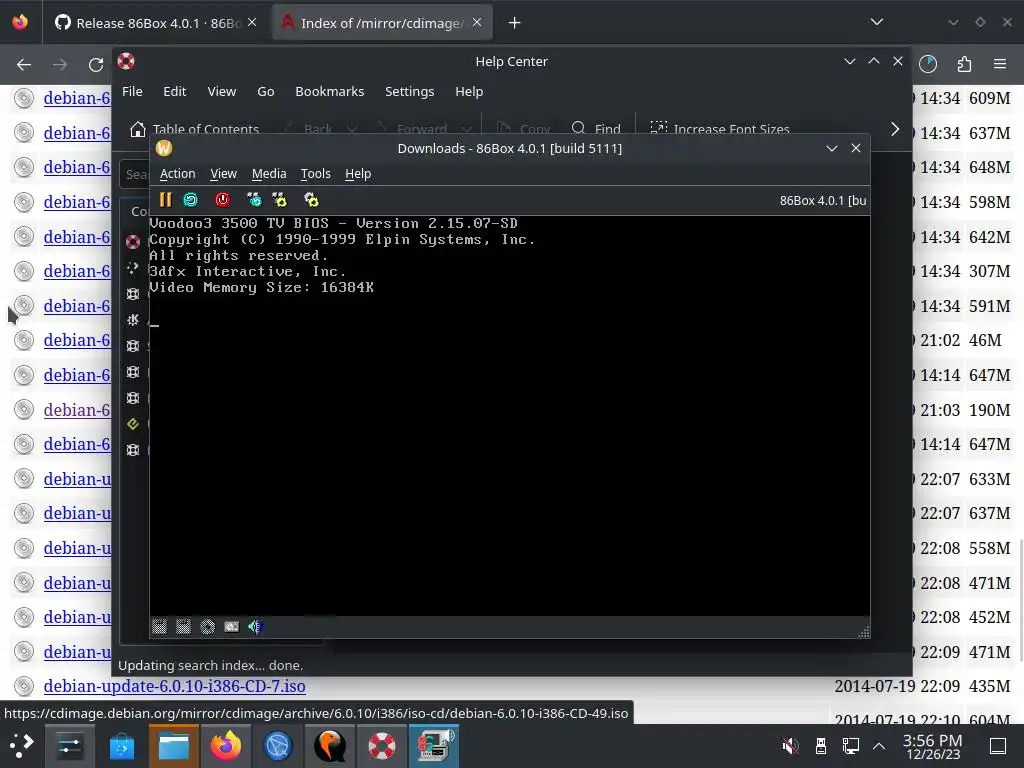This screenshot has width=1024, height=768.
Task: Open Help Center File menu
Action: pos(132,91)
